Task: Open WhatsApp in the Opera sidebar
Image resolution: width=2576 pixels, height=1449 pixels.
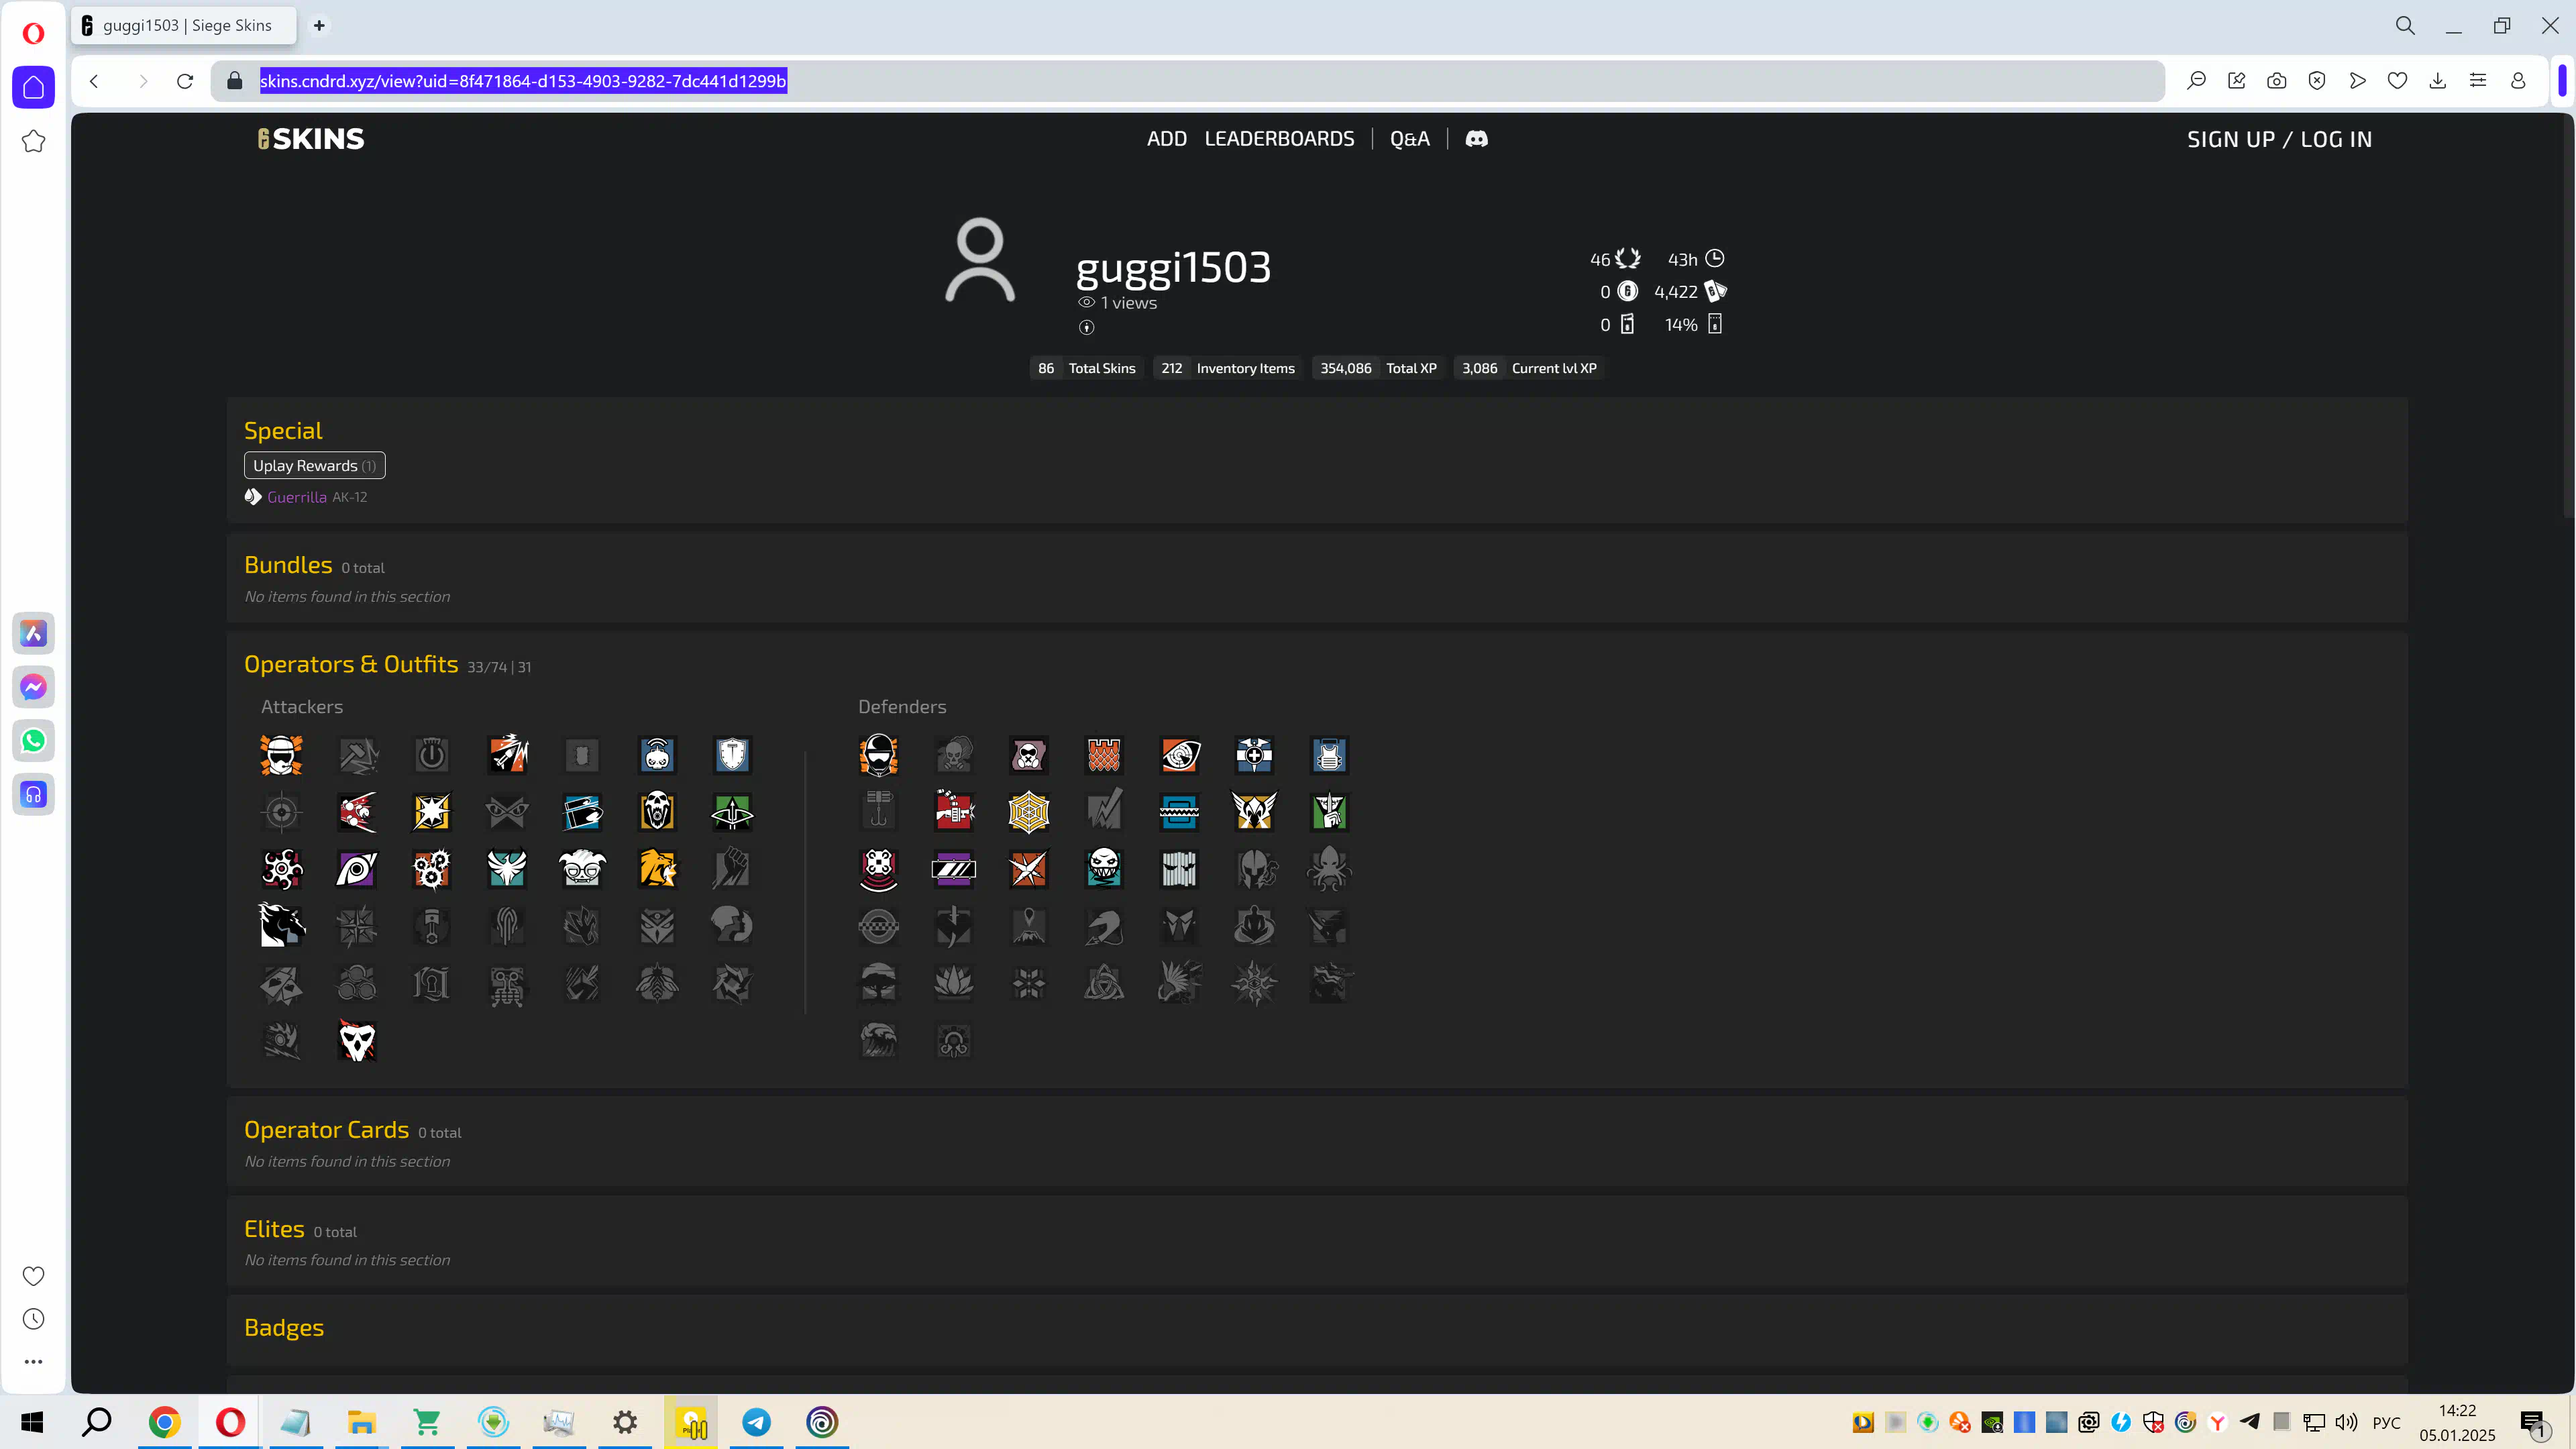Action: (33, 741)
